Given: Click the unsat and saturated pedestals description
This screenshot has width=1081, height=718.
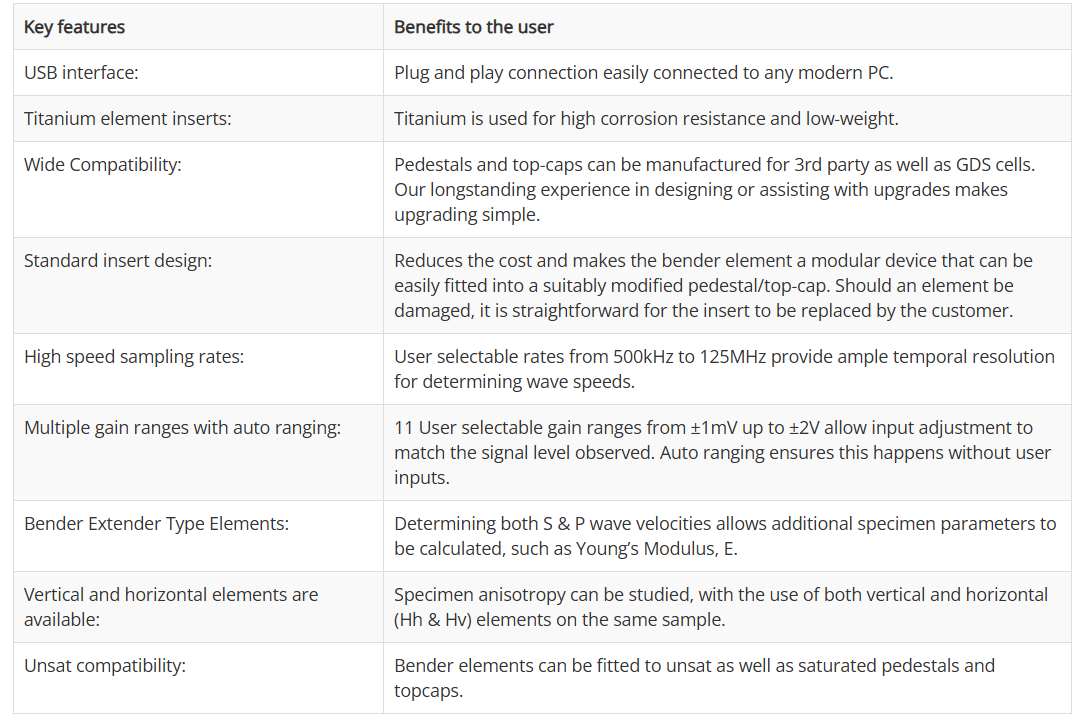Looking at the screenshot, I should coord(694,677).
